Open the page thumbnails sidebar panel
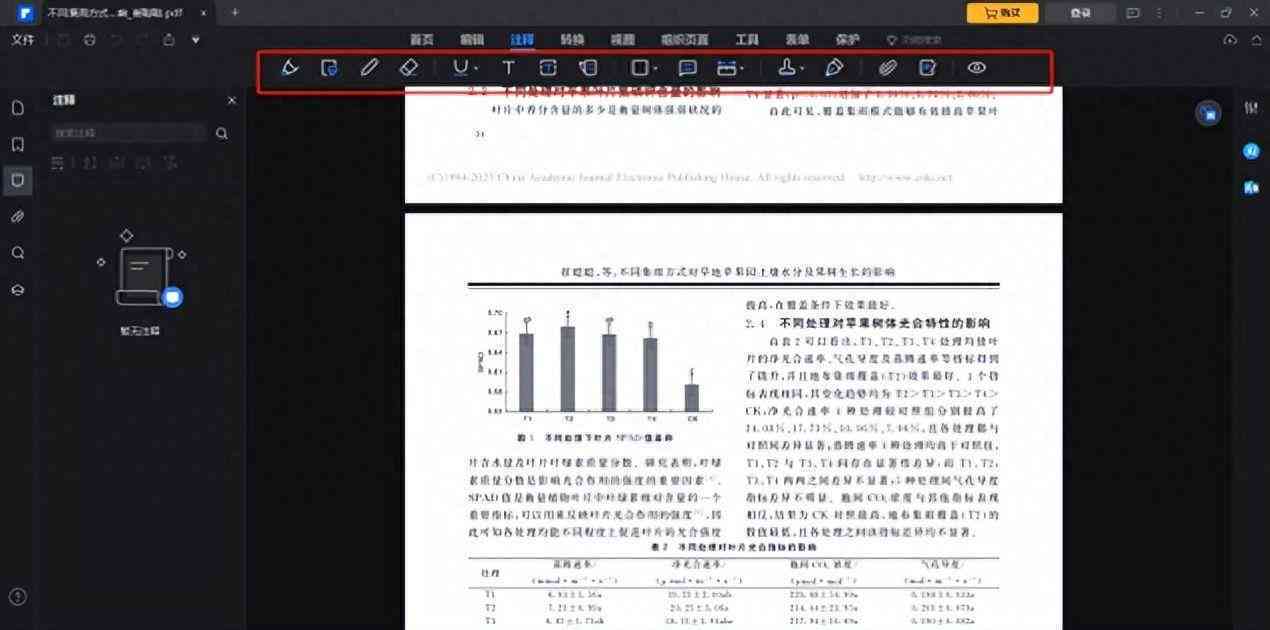The width and height of the screenshot is (1270, 630). click(x=18, y=108)
